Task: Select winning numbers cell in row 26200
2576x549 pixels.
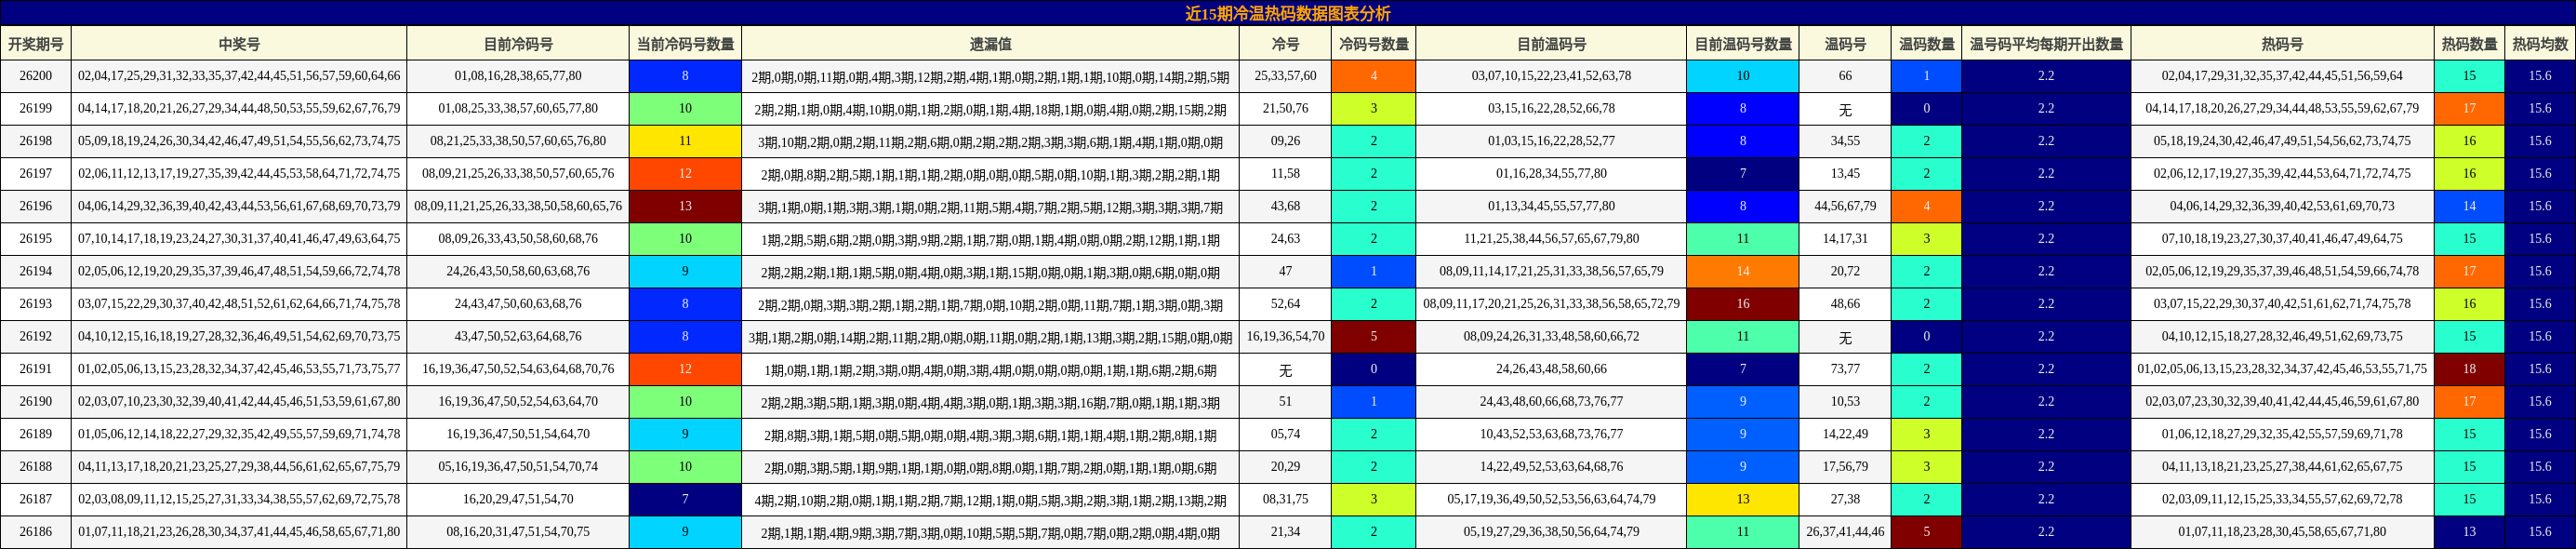Action: [x=239, y=76]
